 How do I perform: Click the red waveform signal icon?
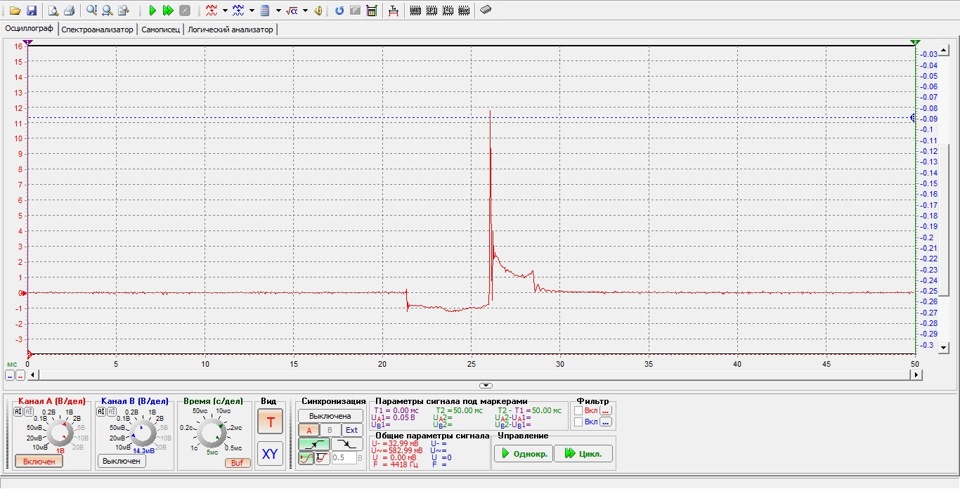212,10
